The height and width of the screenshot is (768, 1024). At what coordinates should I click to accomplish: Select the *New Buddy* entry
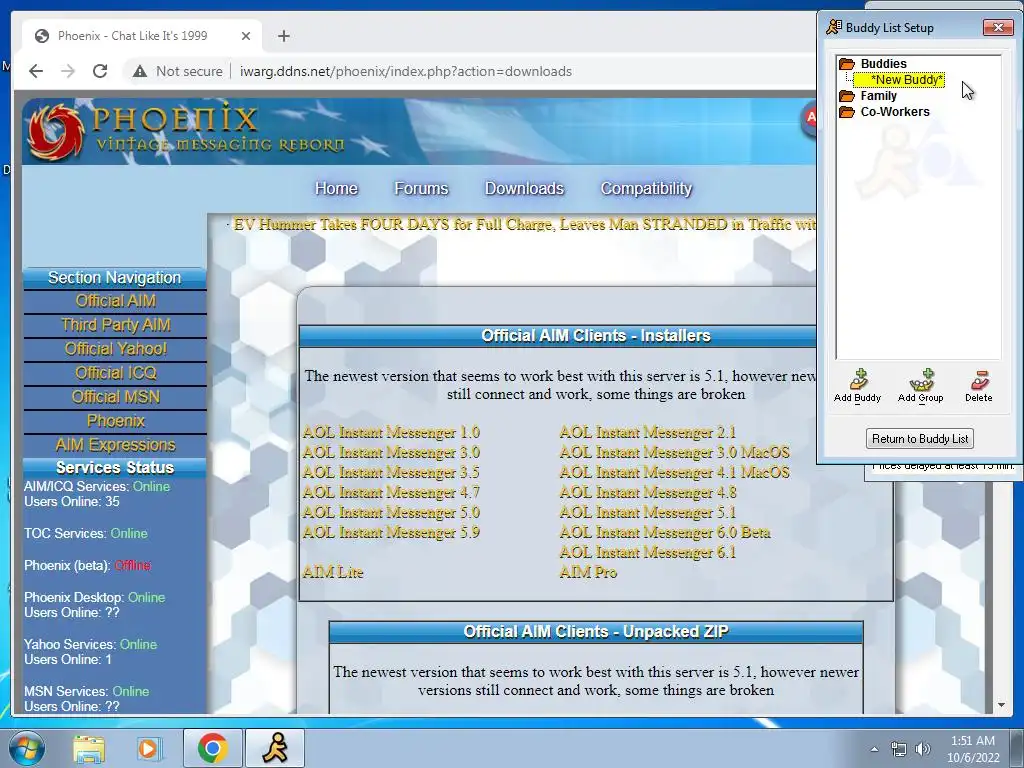click(x=899, y=80)
